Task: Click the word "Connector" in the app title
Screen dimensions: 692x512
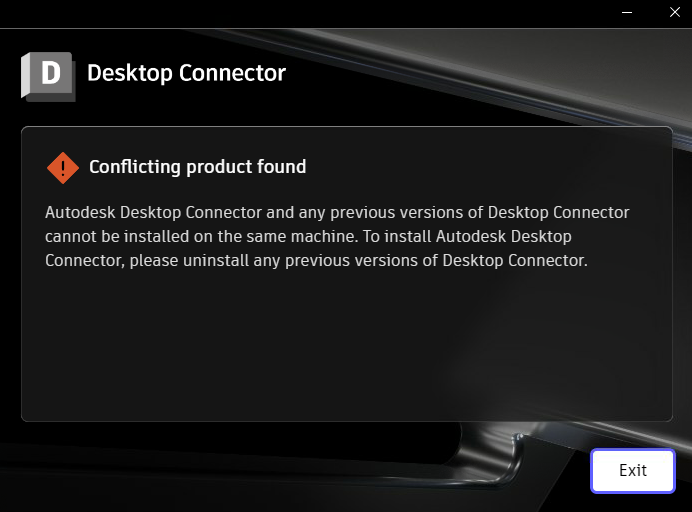Action: pos(233,73)
